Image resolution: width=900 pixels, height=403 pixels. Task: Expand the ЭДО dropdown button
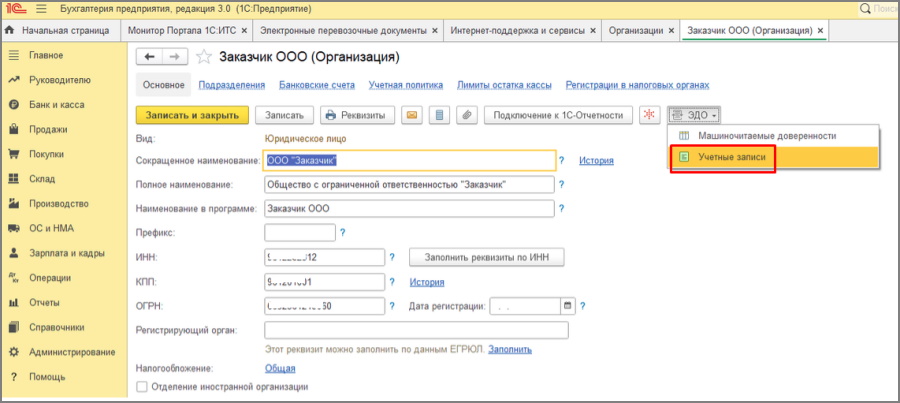(x=694, y=115)
